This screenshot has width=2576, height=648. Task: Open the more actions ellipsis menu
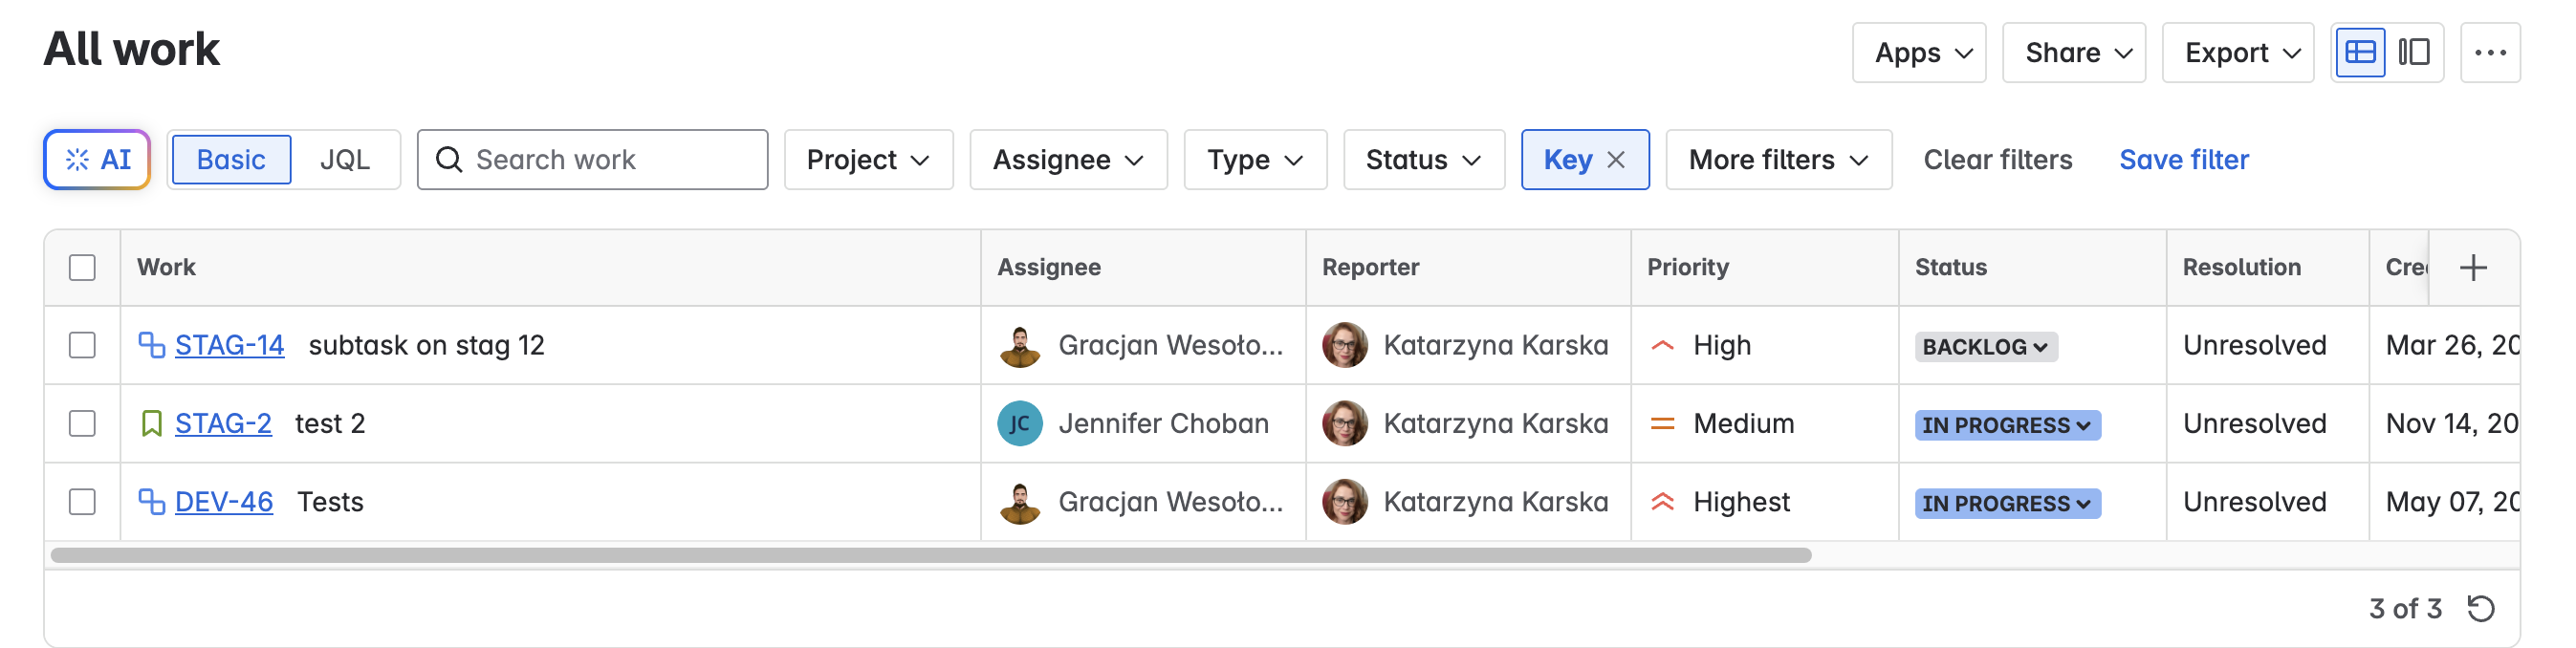[x=2489, y=52]
